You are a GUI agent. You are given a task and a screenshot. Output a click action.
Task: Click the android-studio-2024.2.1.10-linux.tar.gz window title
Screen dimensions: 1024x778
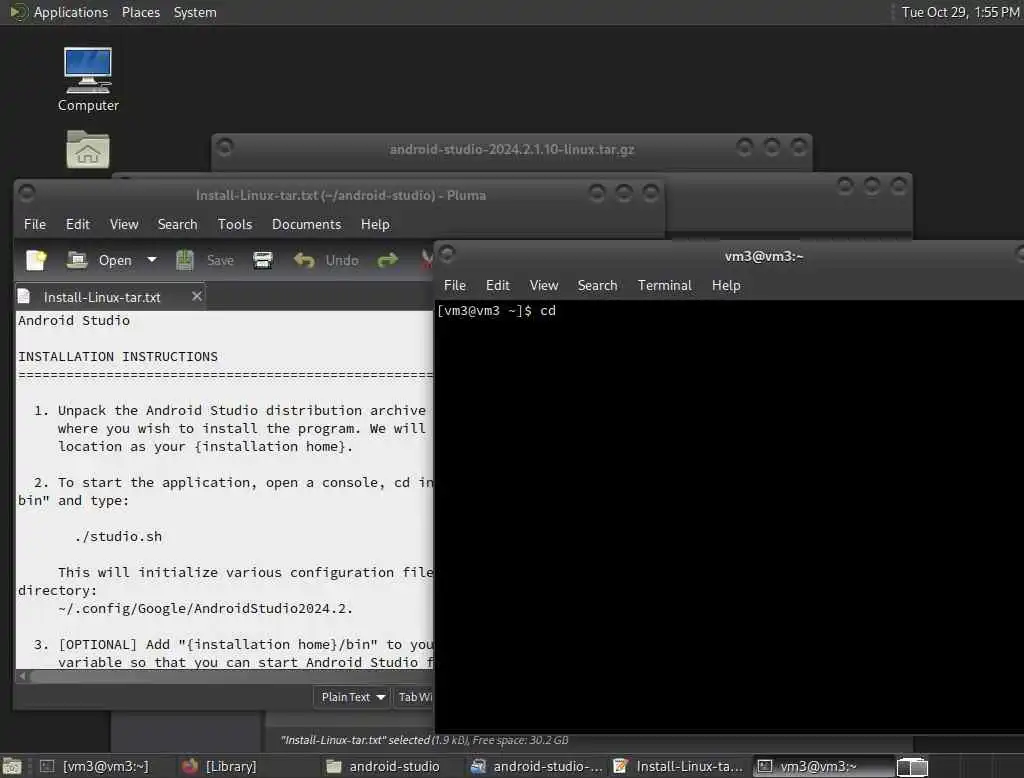[x=512, y=150]
